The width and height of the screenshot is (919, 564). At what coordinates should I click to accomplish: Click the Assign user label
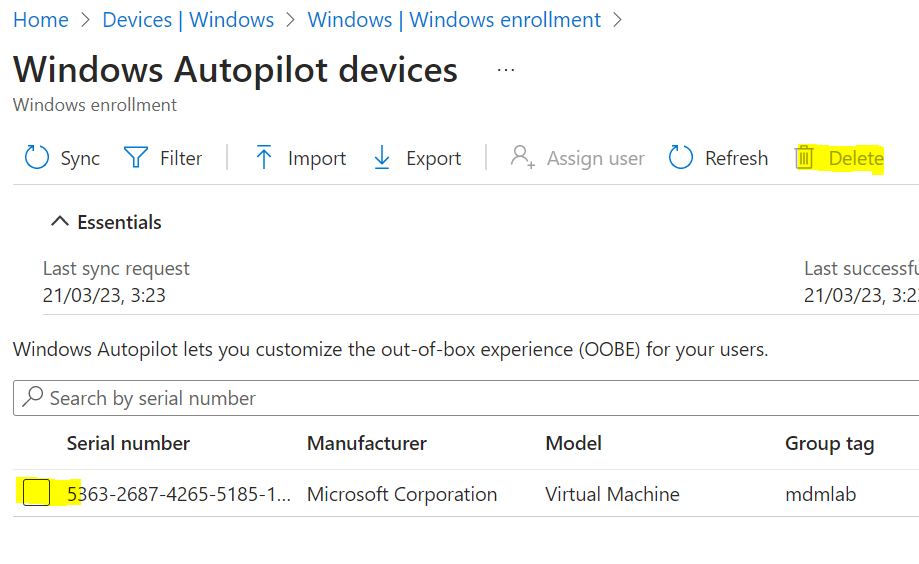(595, 158)
